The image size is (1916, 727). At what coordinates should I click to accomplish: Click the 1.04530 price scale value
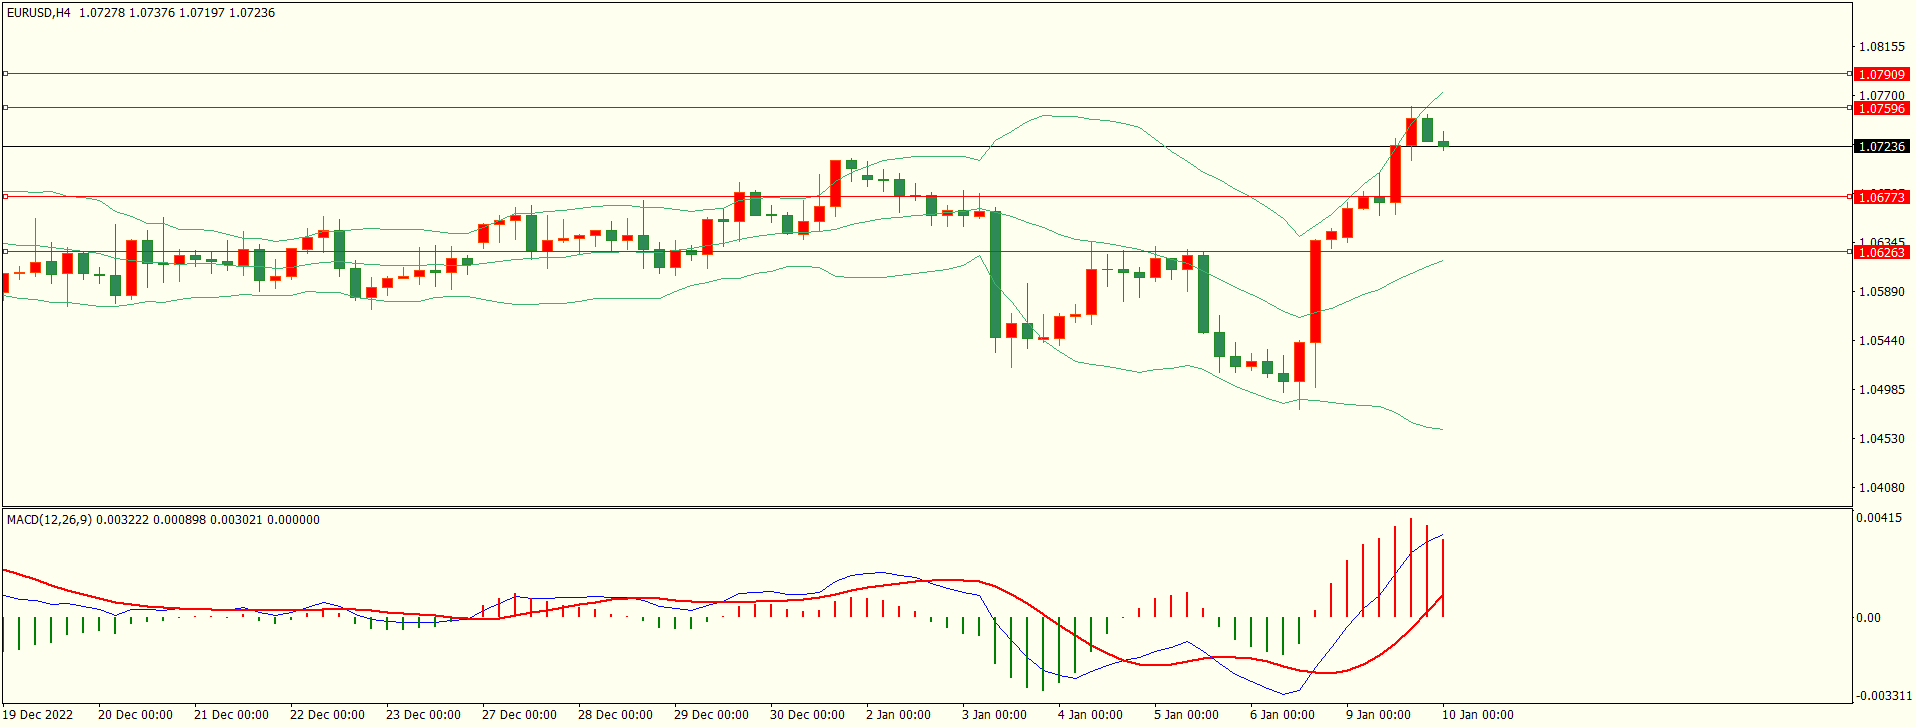click(x=1882, y=439)
